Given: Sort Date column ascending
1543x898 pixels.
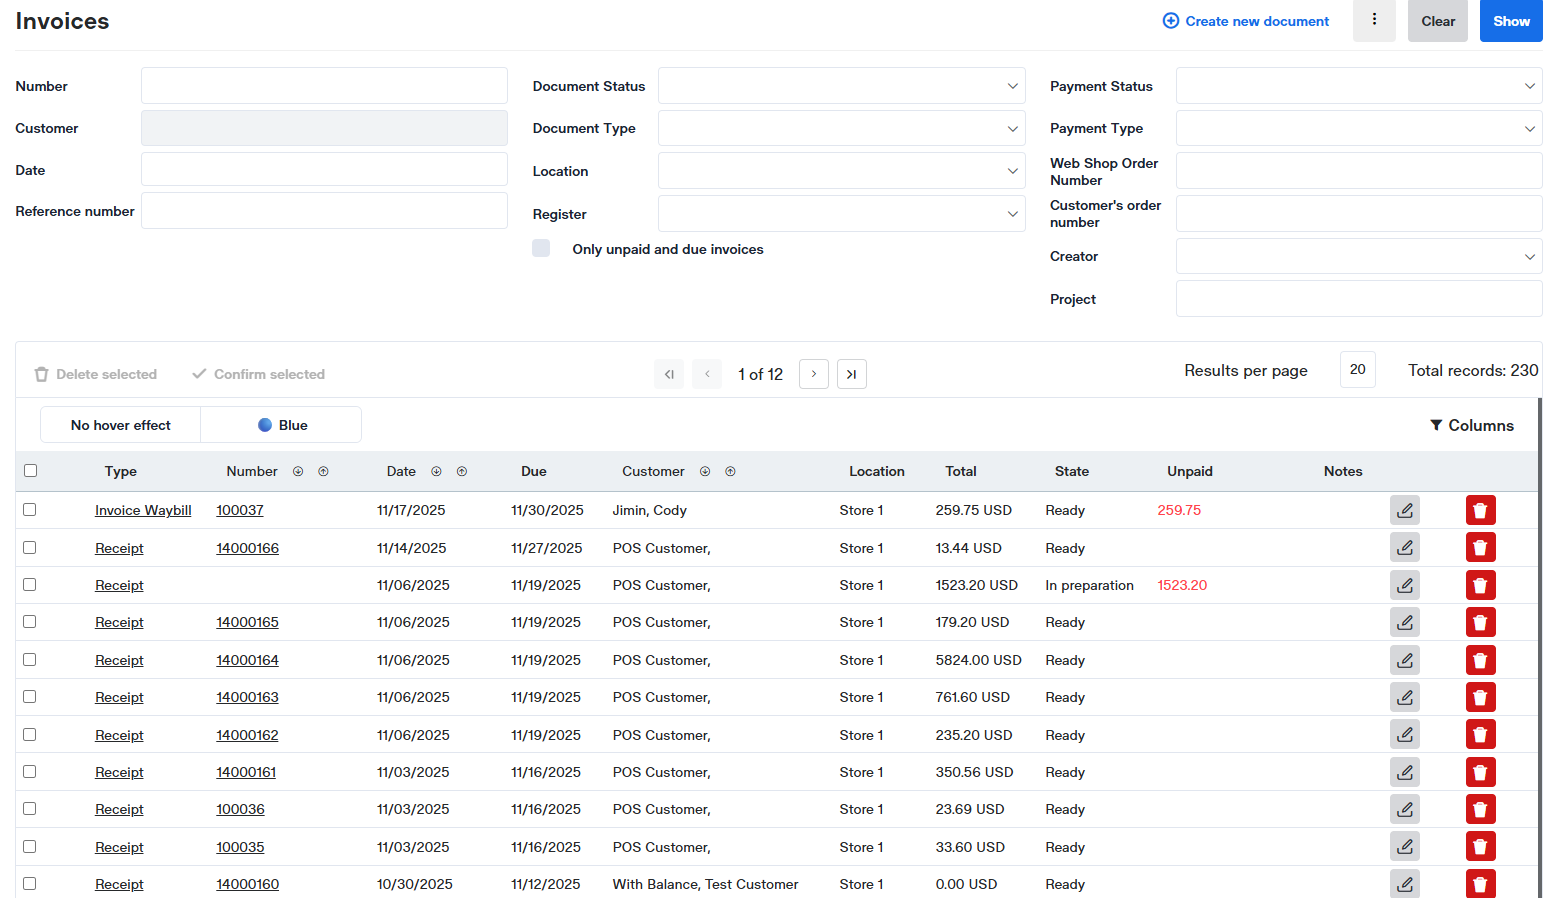Looking at the screenshot, I should [462, 472].
